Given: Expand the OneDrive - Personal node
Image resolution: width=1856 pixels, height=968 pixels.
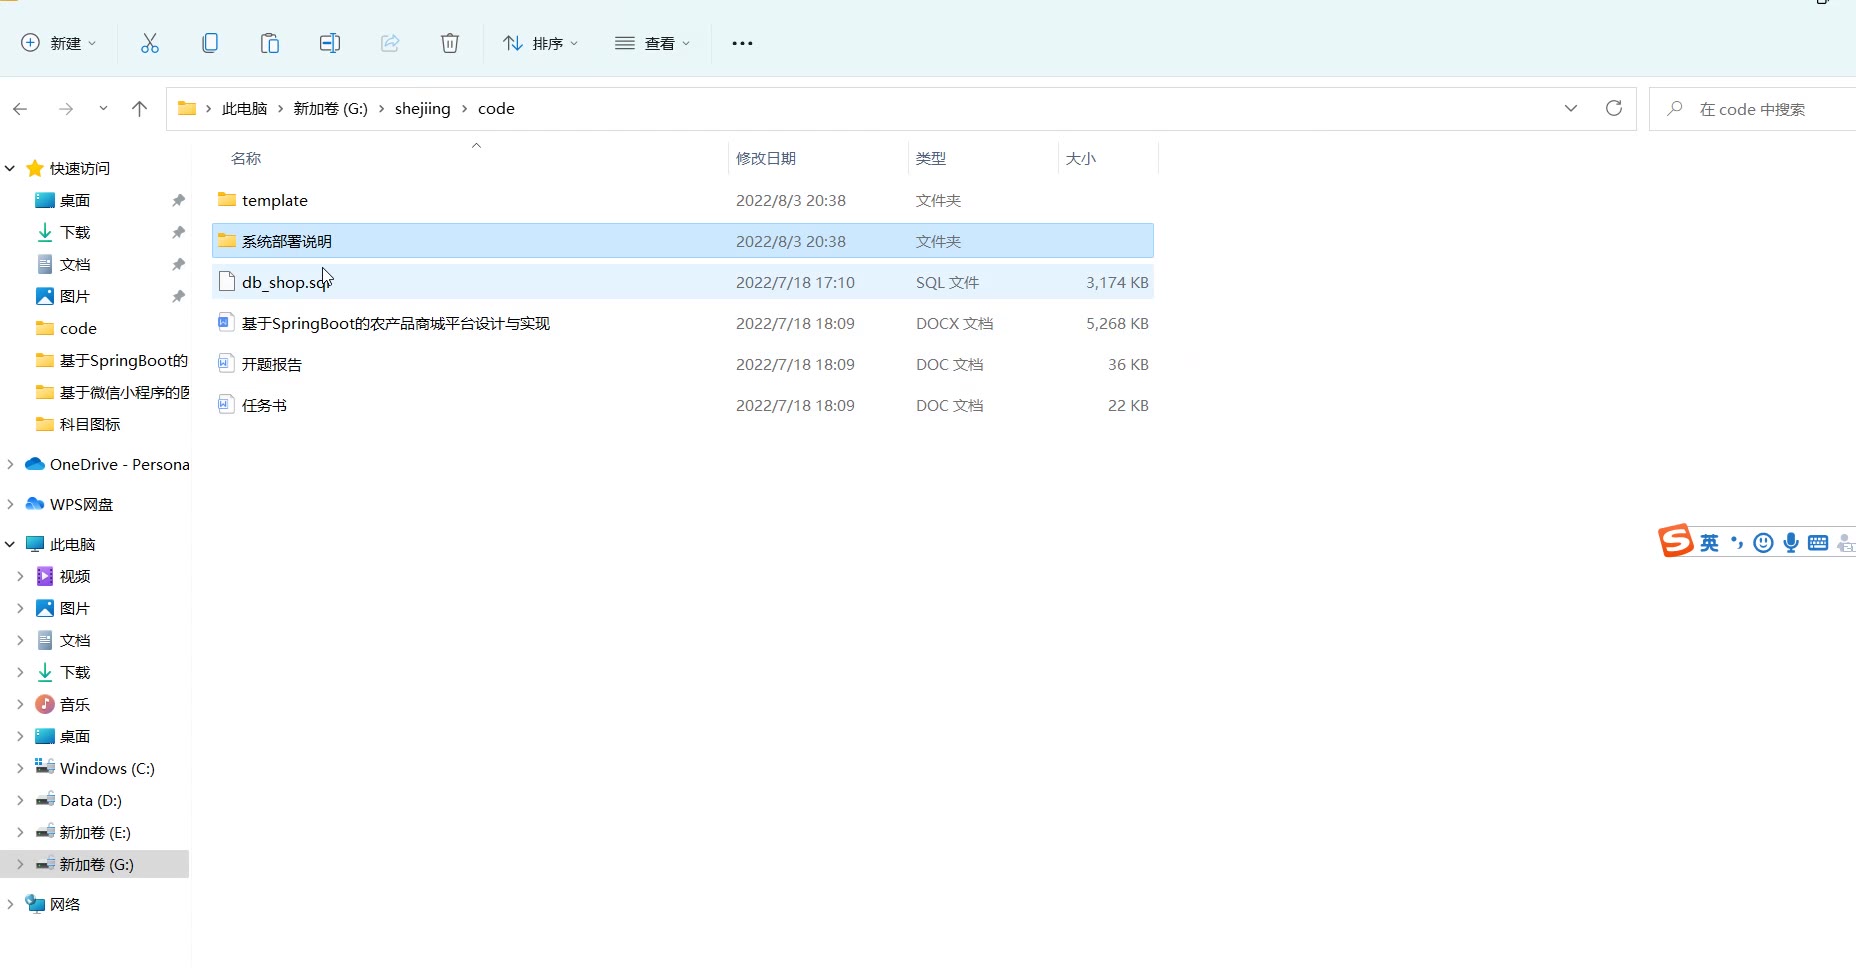Looking at the screenshot, I should tap(10, 464).
